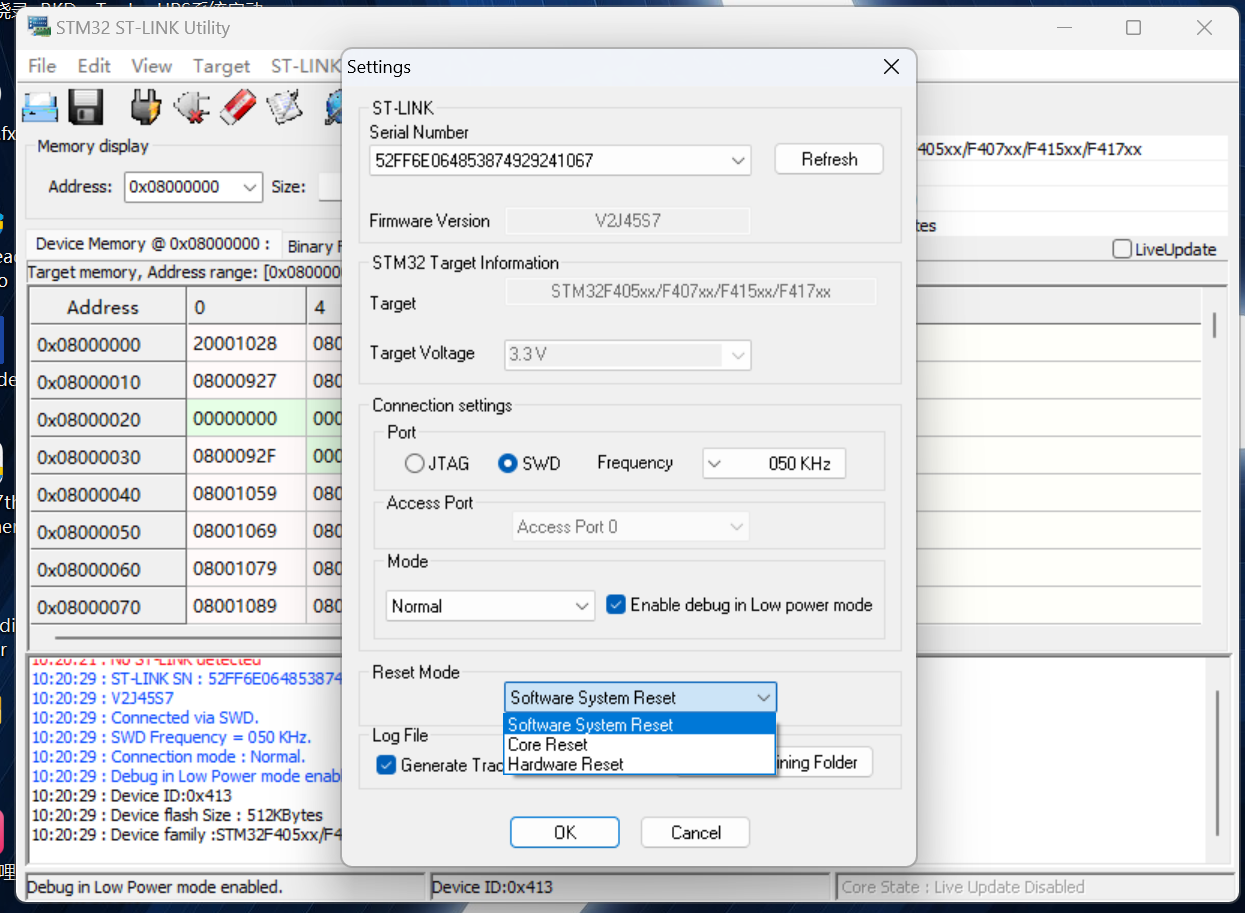The image size is (1245, 913).
Task: Choose Hardware Reset from the list
Action: 640,764
